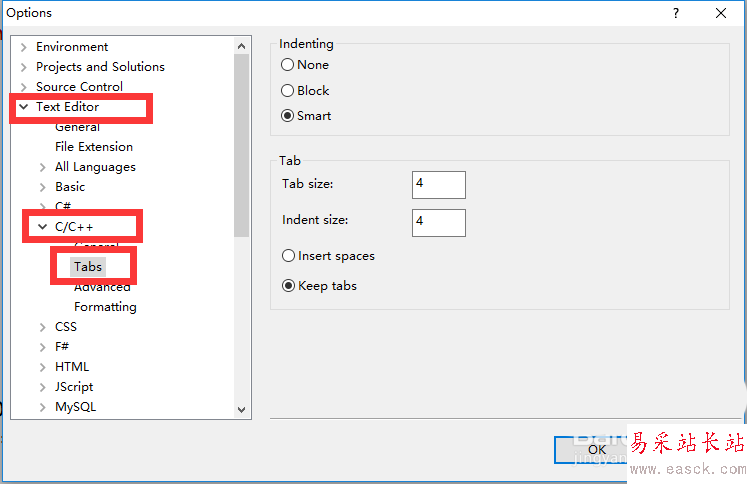Click the Tab size input field
747x484 pixels.
pyautogui.click(x=438, y=185)
